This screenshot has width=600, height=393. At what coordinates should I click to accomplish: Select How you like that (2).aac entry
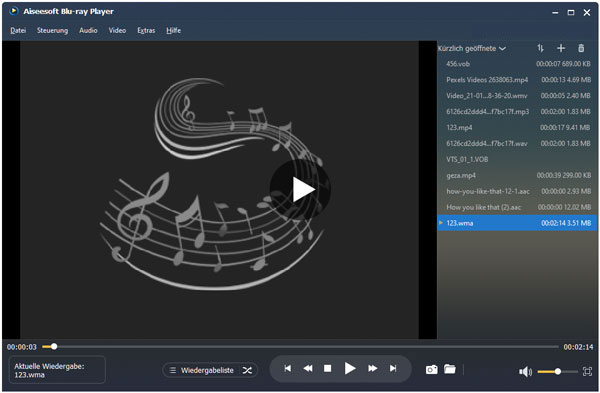click(x=517, y=207)
